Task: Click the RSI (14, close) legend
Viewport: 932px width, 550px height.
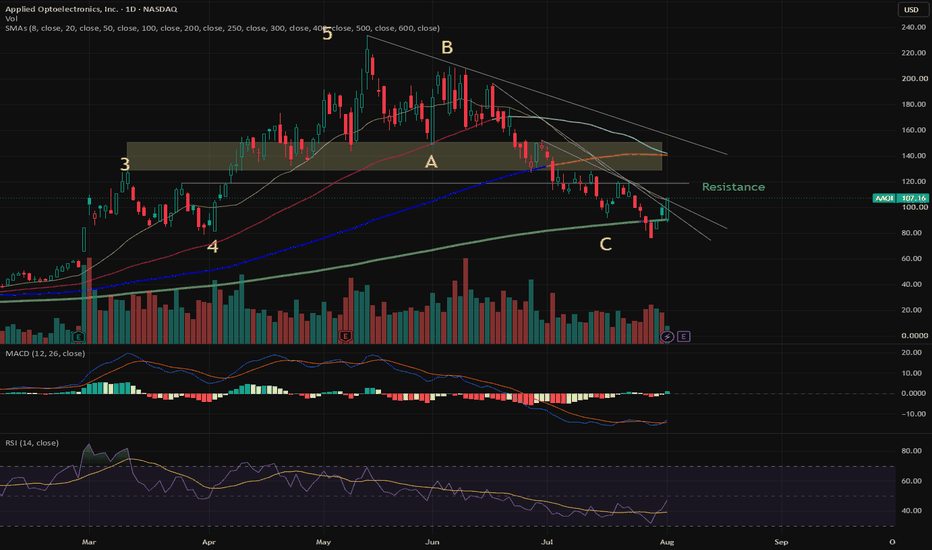Action: click(32, 443)
